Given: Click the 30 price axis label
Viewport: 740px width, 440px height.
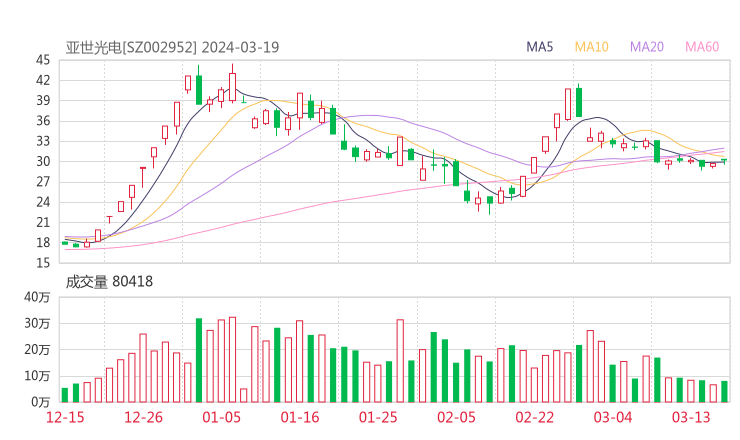Looking at the screenshot, I should pyautogui.click(x=43, y=161).
